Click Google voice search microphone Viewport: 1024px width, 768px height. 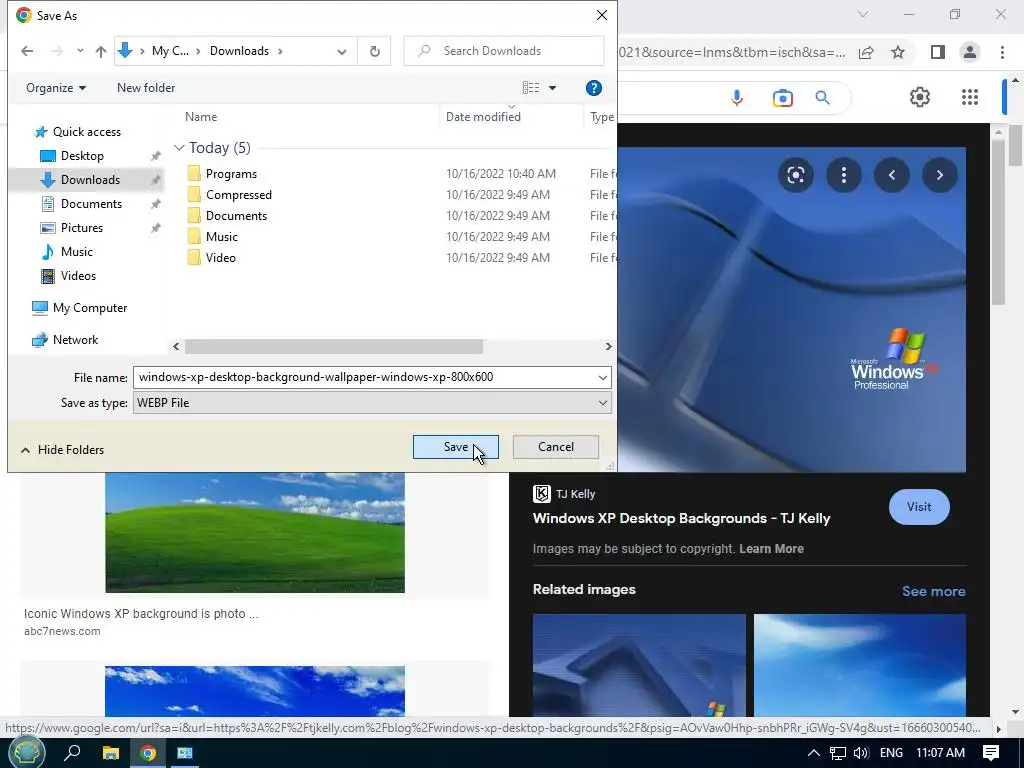(737, 98)
